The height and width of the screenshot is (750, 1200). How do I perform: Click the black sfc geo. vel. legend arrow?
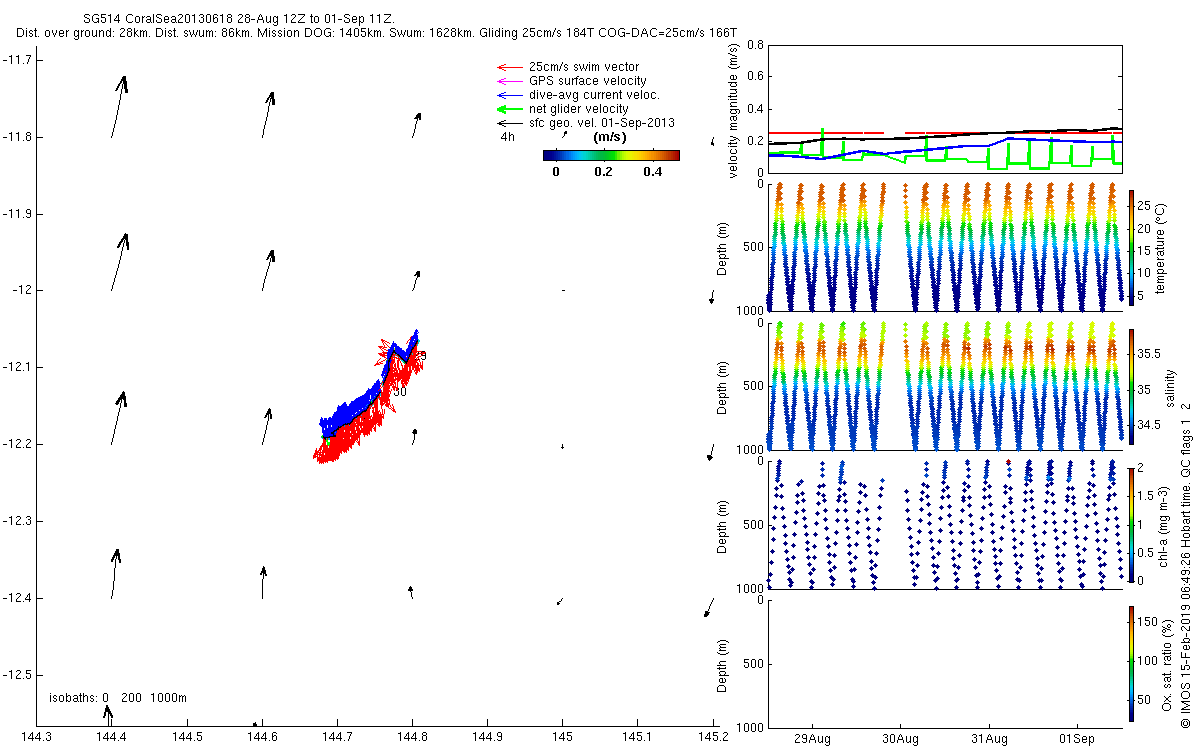510,123
